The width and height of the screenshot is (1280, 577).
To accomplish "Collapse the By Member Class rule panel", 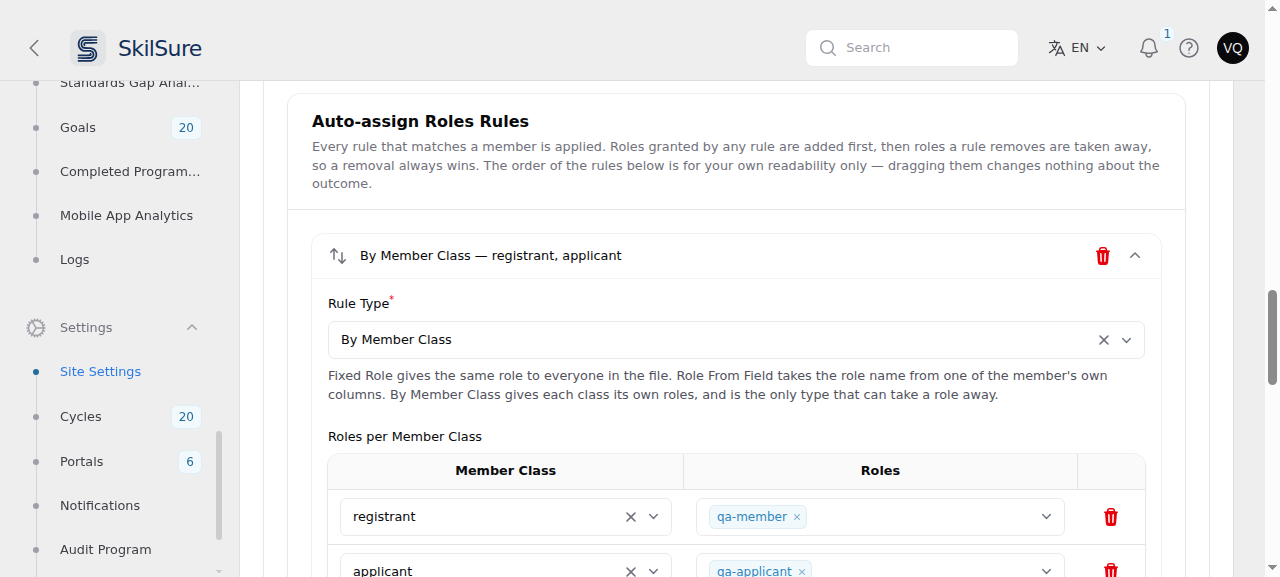I will 1135,256.
